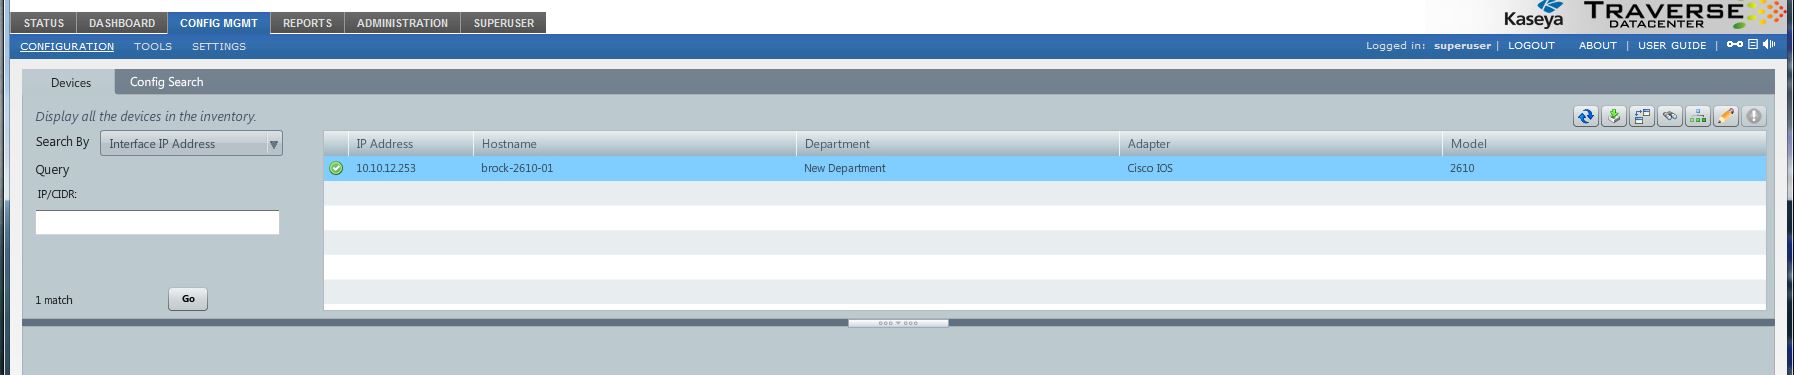Click the grey exclamation alert icon
Viewport: 1794px width, 375px height.
coord(1754,116)
